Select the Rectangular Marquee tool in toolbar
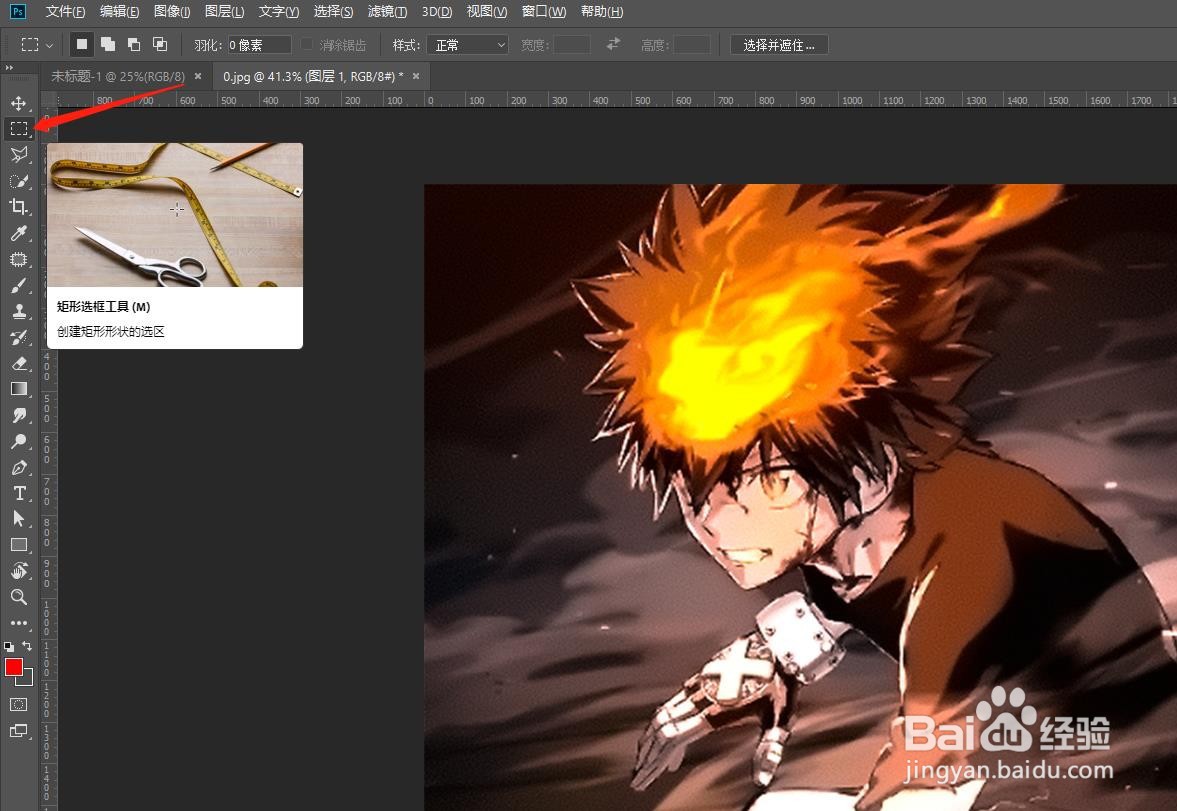This screenshot has height=811, width=1177. point(19,128)
